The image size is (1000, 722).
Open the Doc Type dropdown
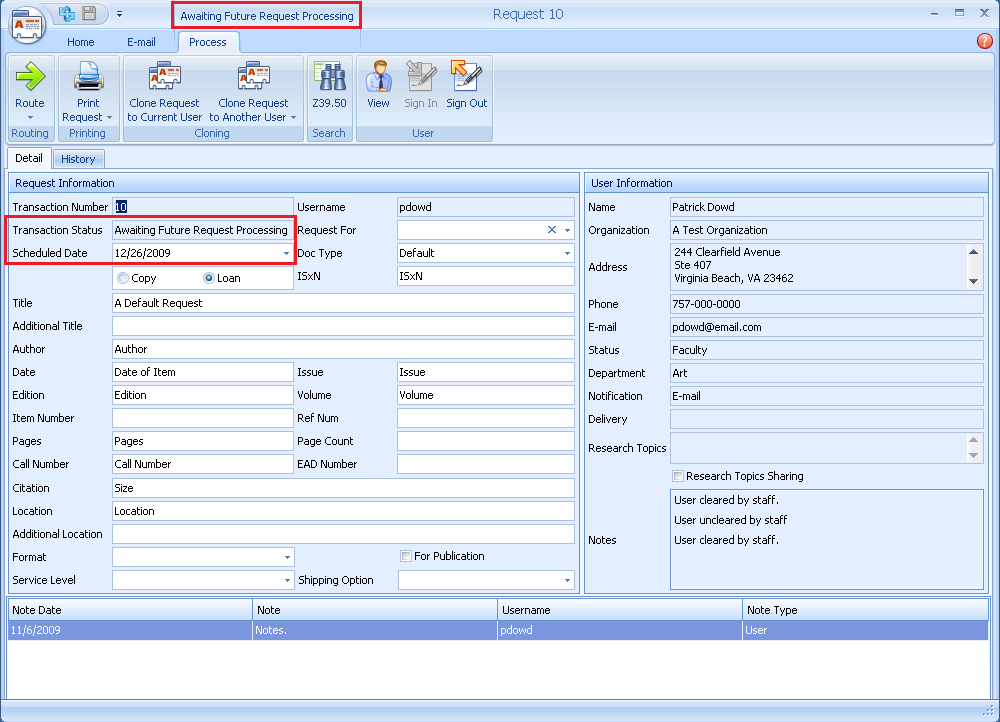(x=566, y=253)
